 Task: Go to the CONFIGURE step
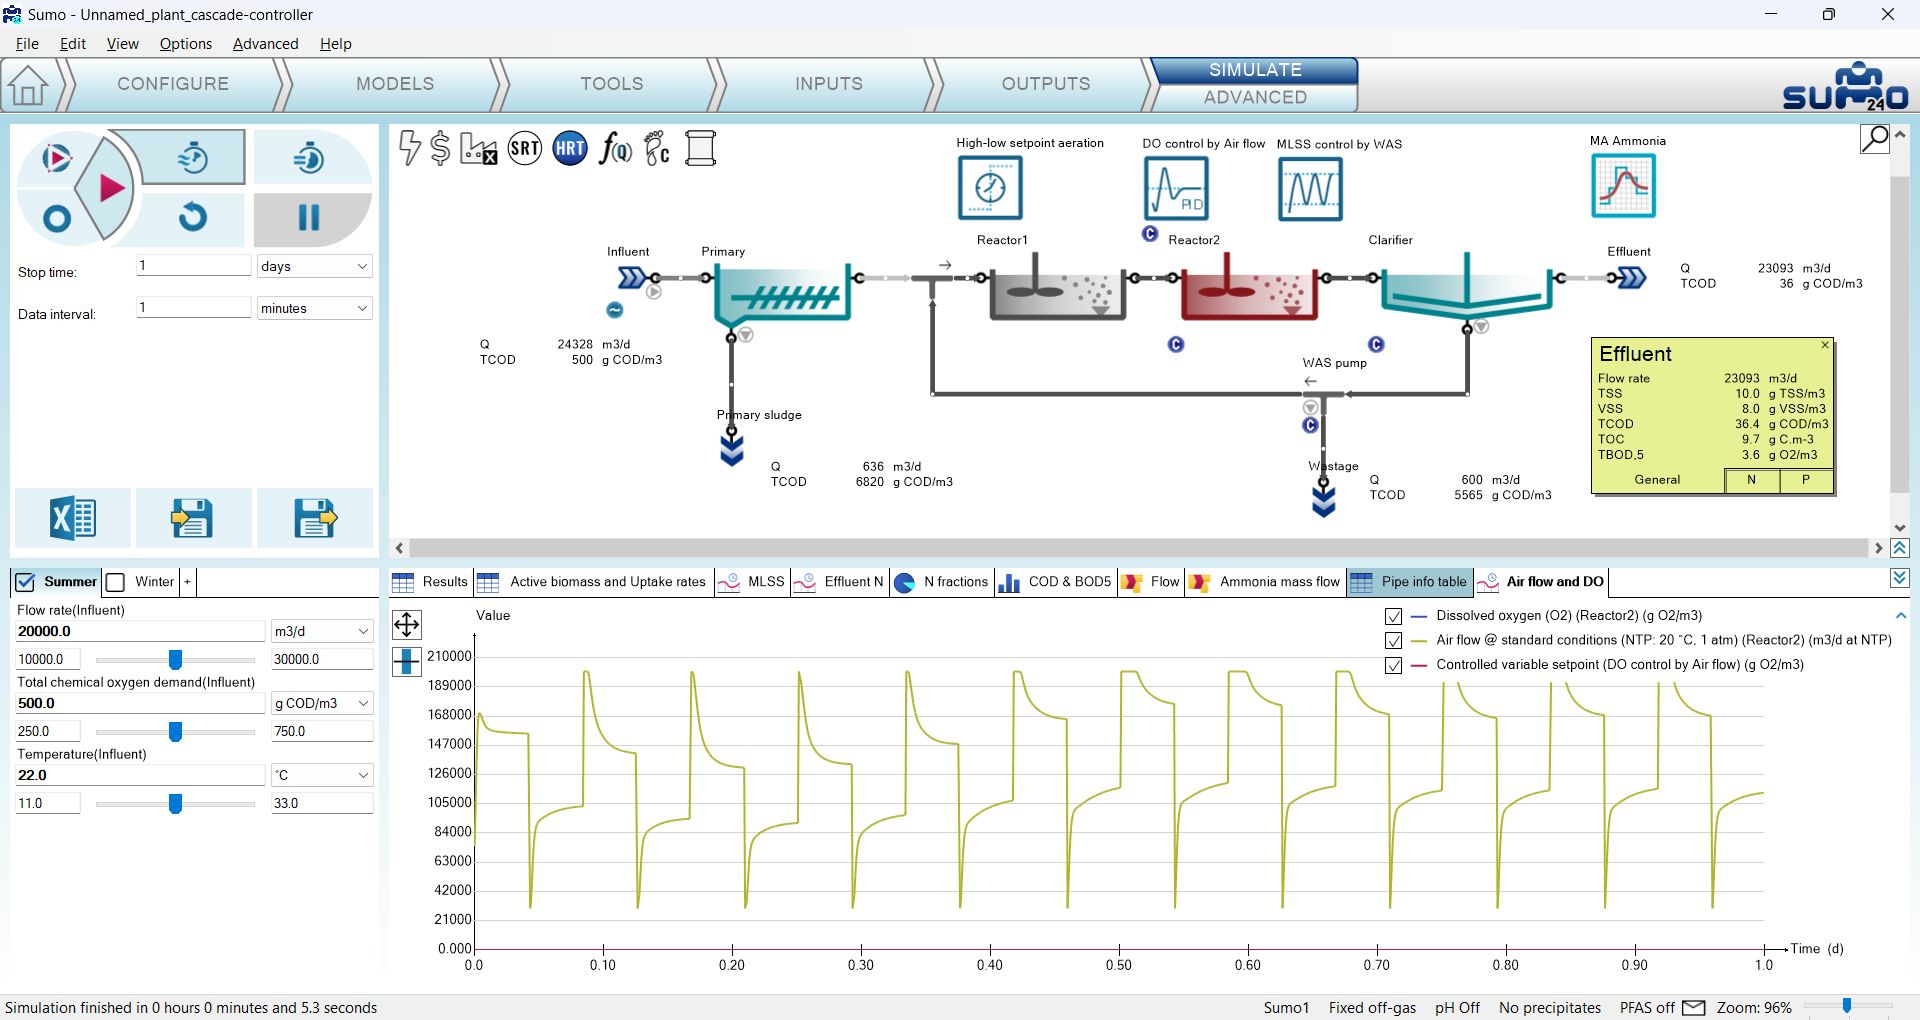point(173,84)
